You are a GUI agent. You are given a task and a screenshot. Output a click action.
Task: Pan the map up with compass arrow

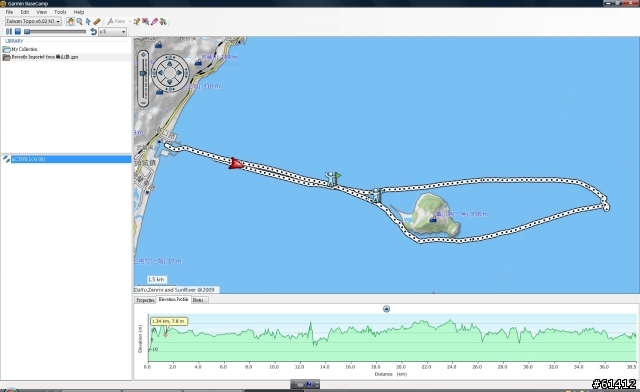[170, 64]
